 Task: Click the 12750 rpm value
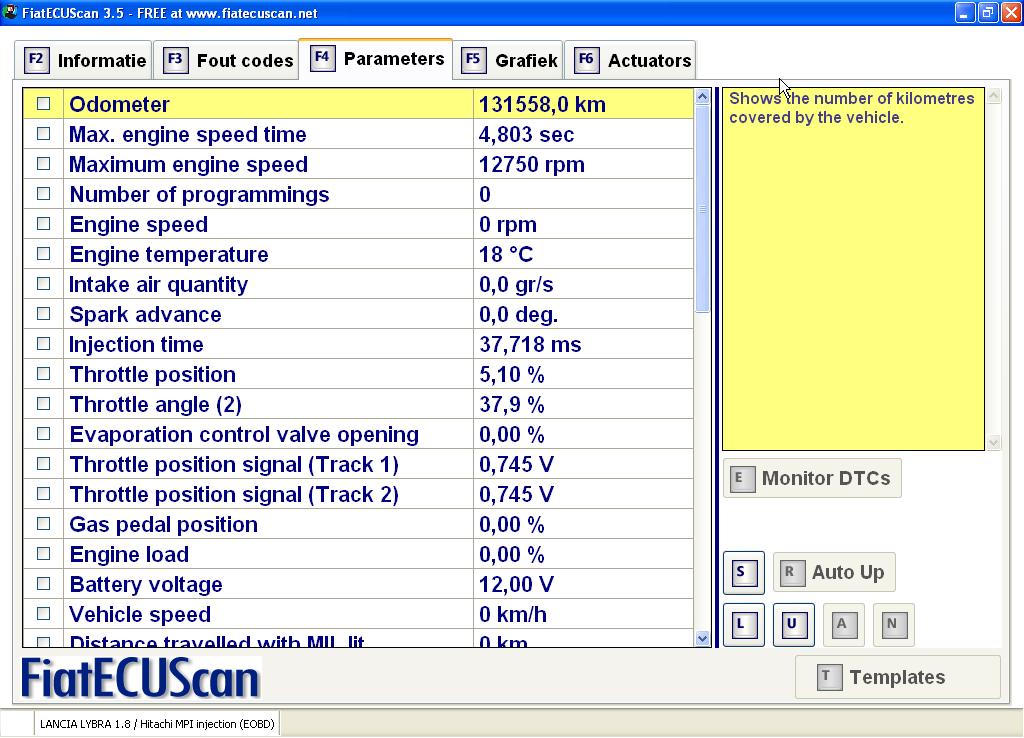click(532, 165)
